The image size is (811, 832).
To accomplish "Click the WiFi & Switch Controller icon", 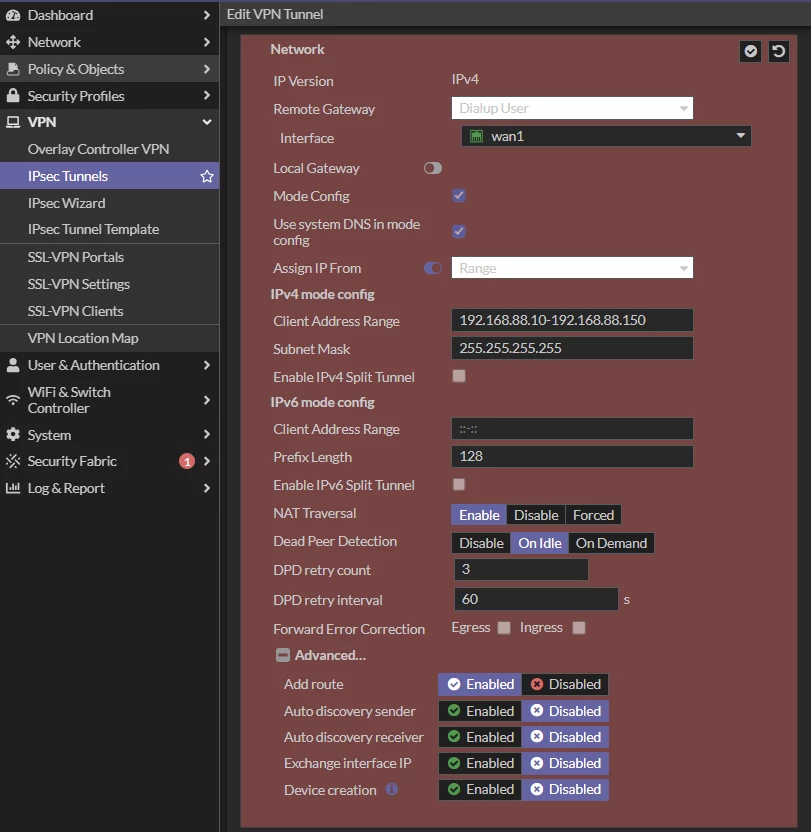I will coord(13,400).
